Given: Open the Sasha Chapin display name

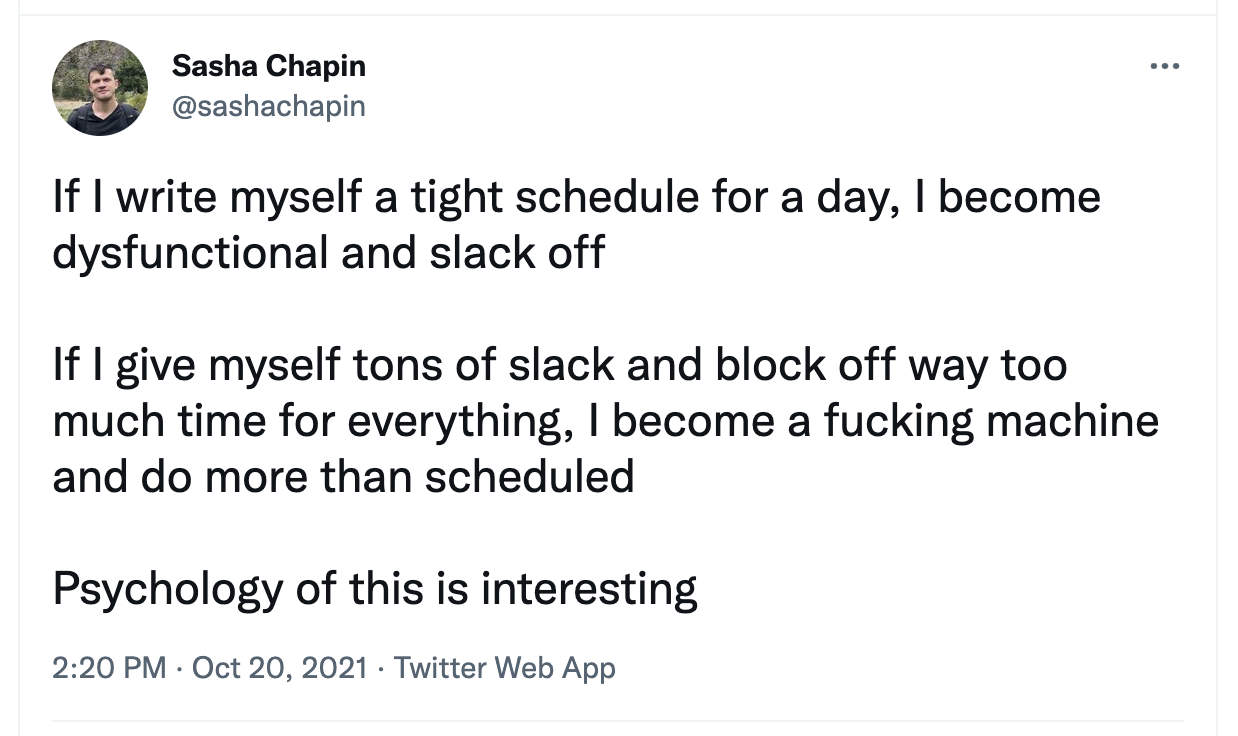Looking at the screenshot, I should (x=268, y=67).
